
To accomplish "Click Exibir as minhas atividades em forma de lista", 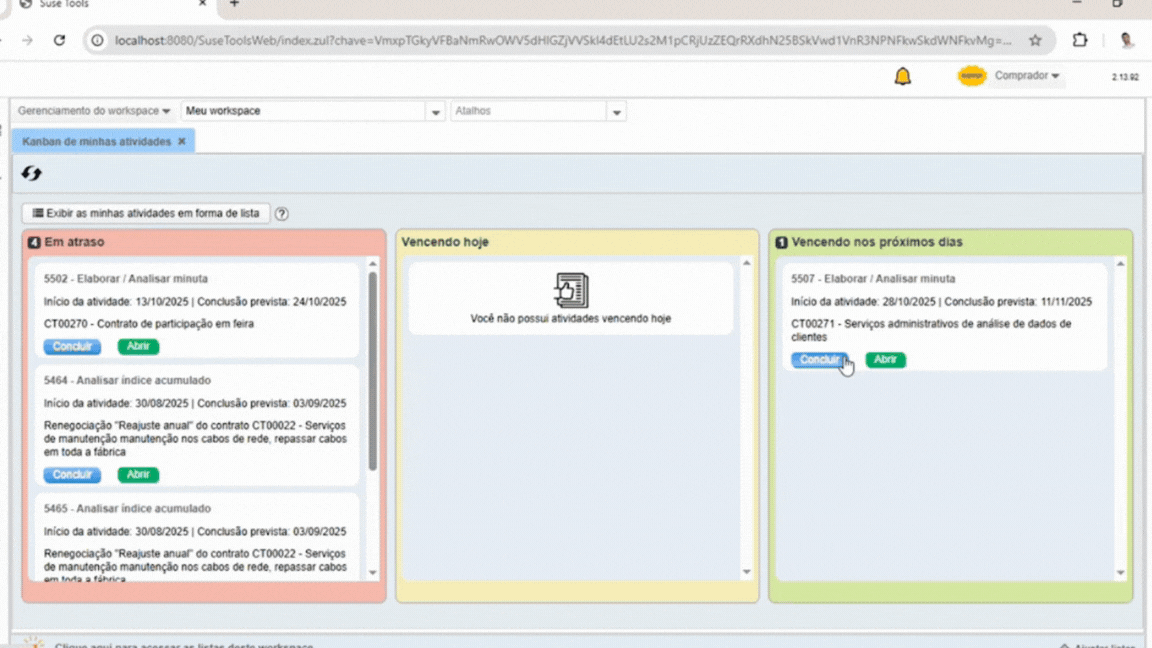I will pyautogui.click(x=145, y=213).
